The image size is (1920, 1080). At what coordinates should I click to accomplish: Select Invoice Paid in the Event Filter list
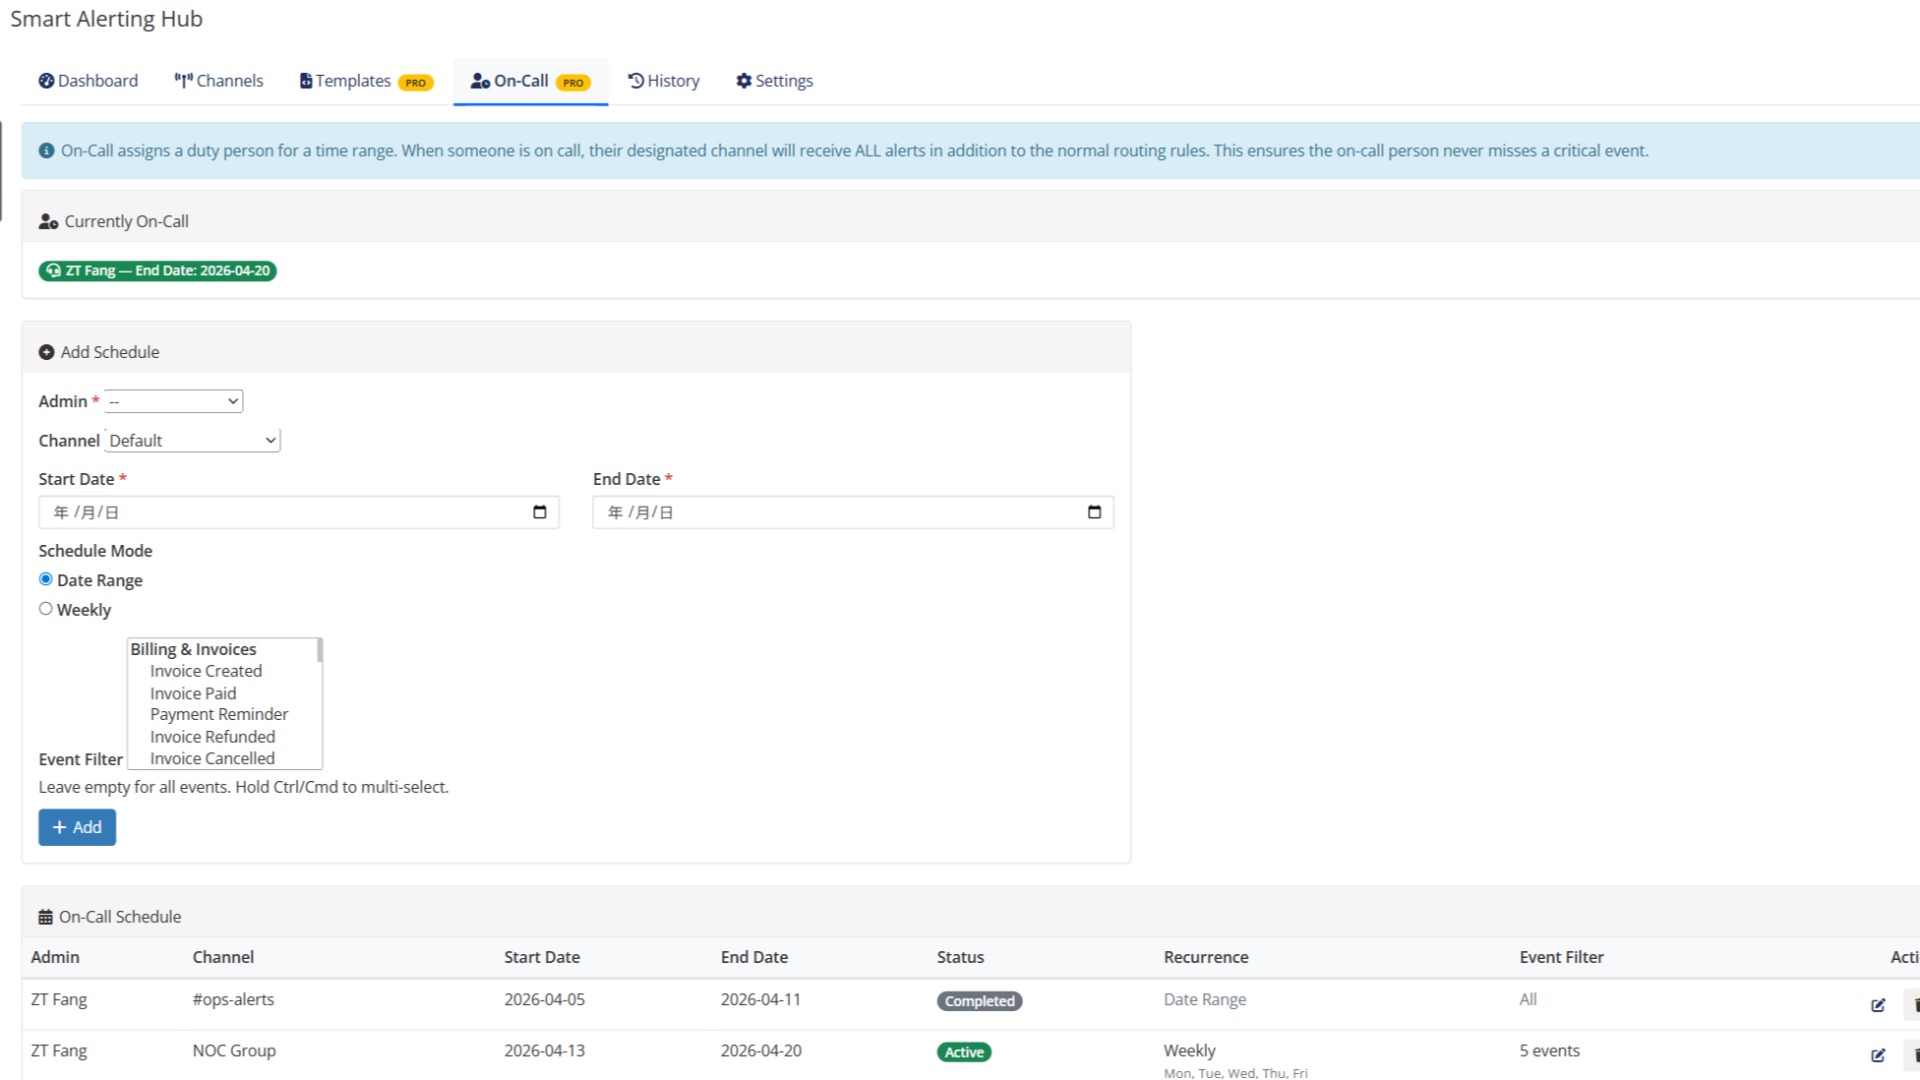tap(193, 693)
